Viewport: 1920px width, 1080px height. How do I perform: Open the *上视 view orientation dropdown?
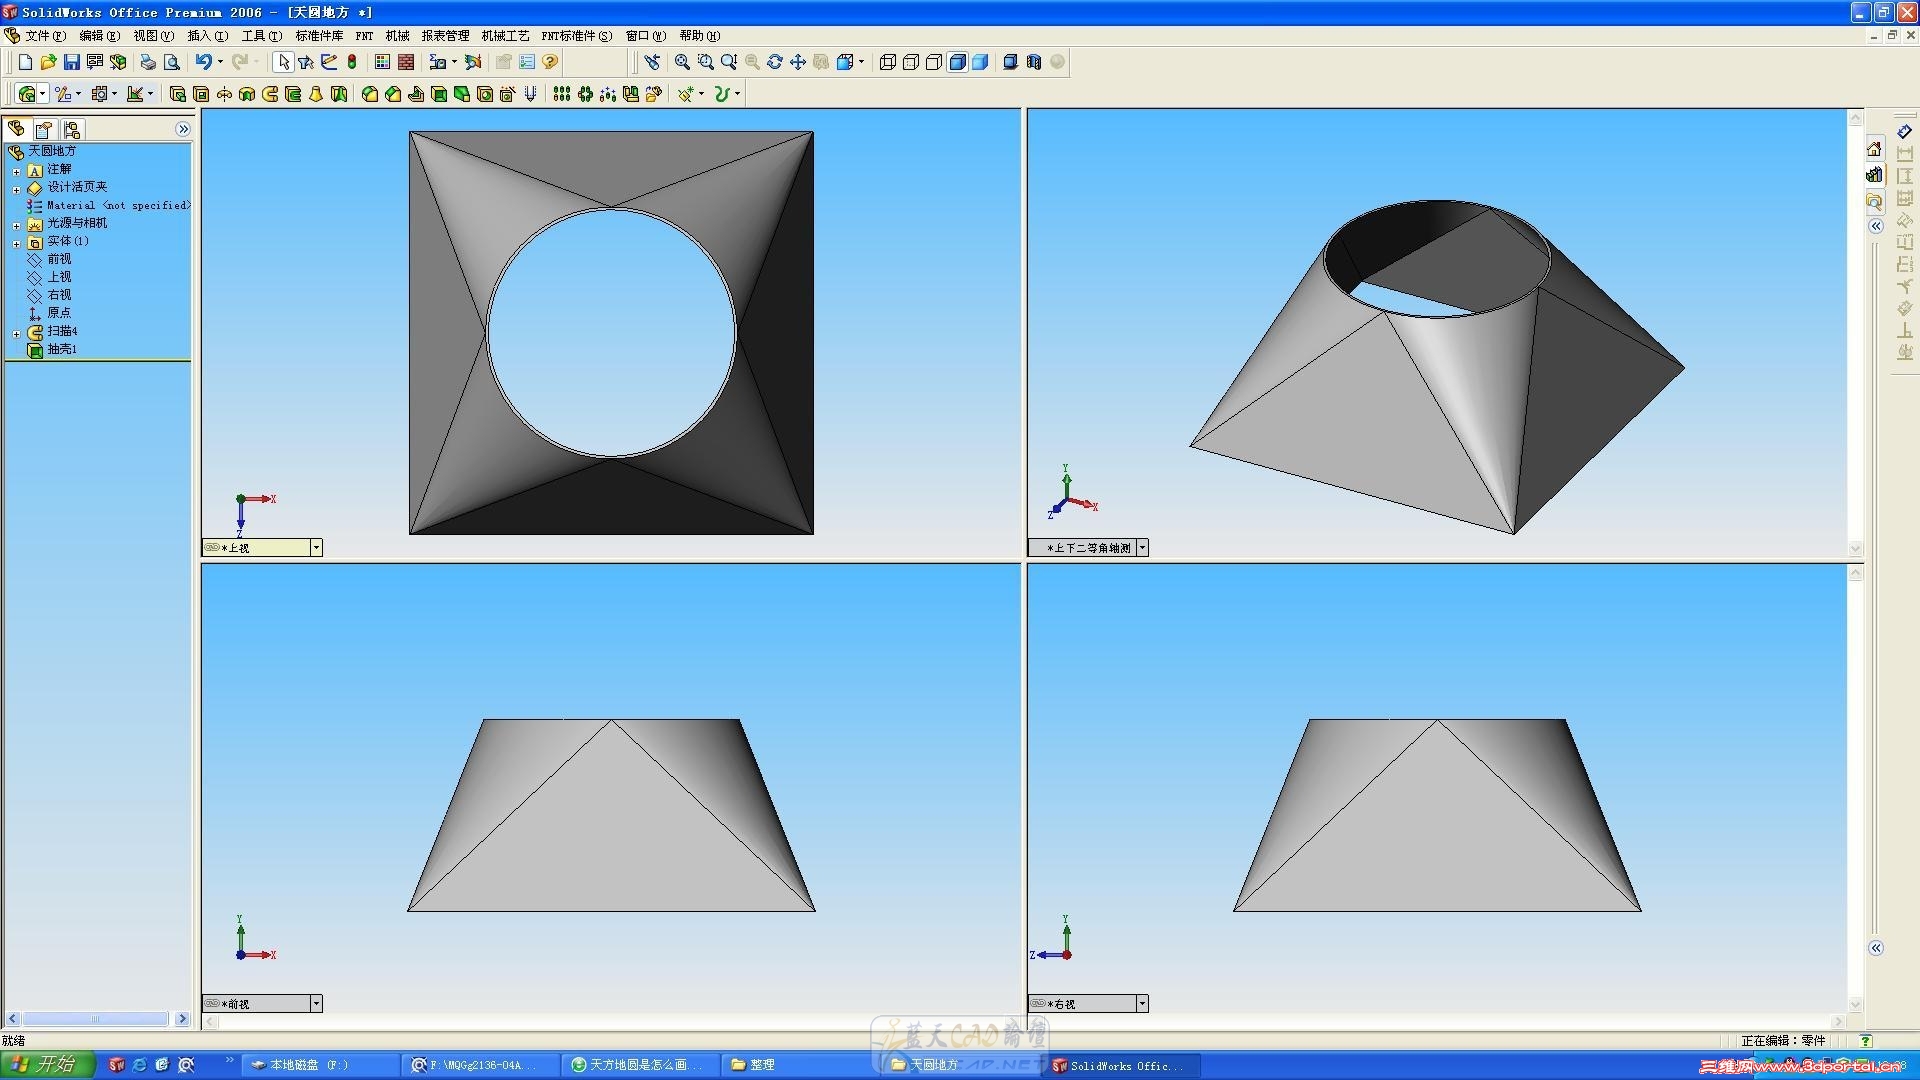[316, 548]
